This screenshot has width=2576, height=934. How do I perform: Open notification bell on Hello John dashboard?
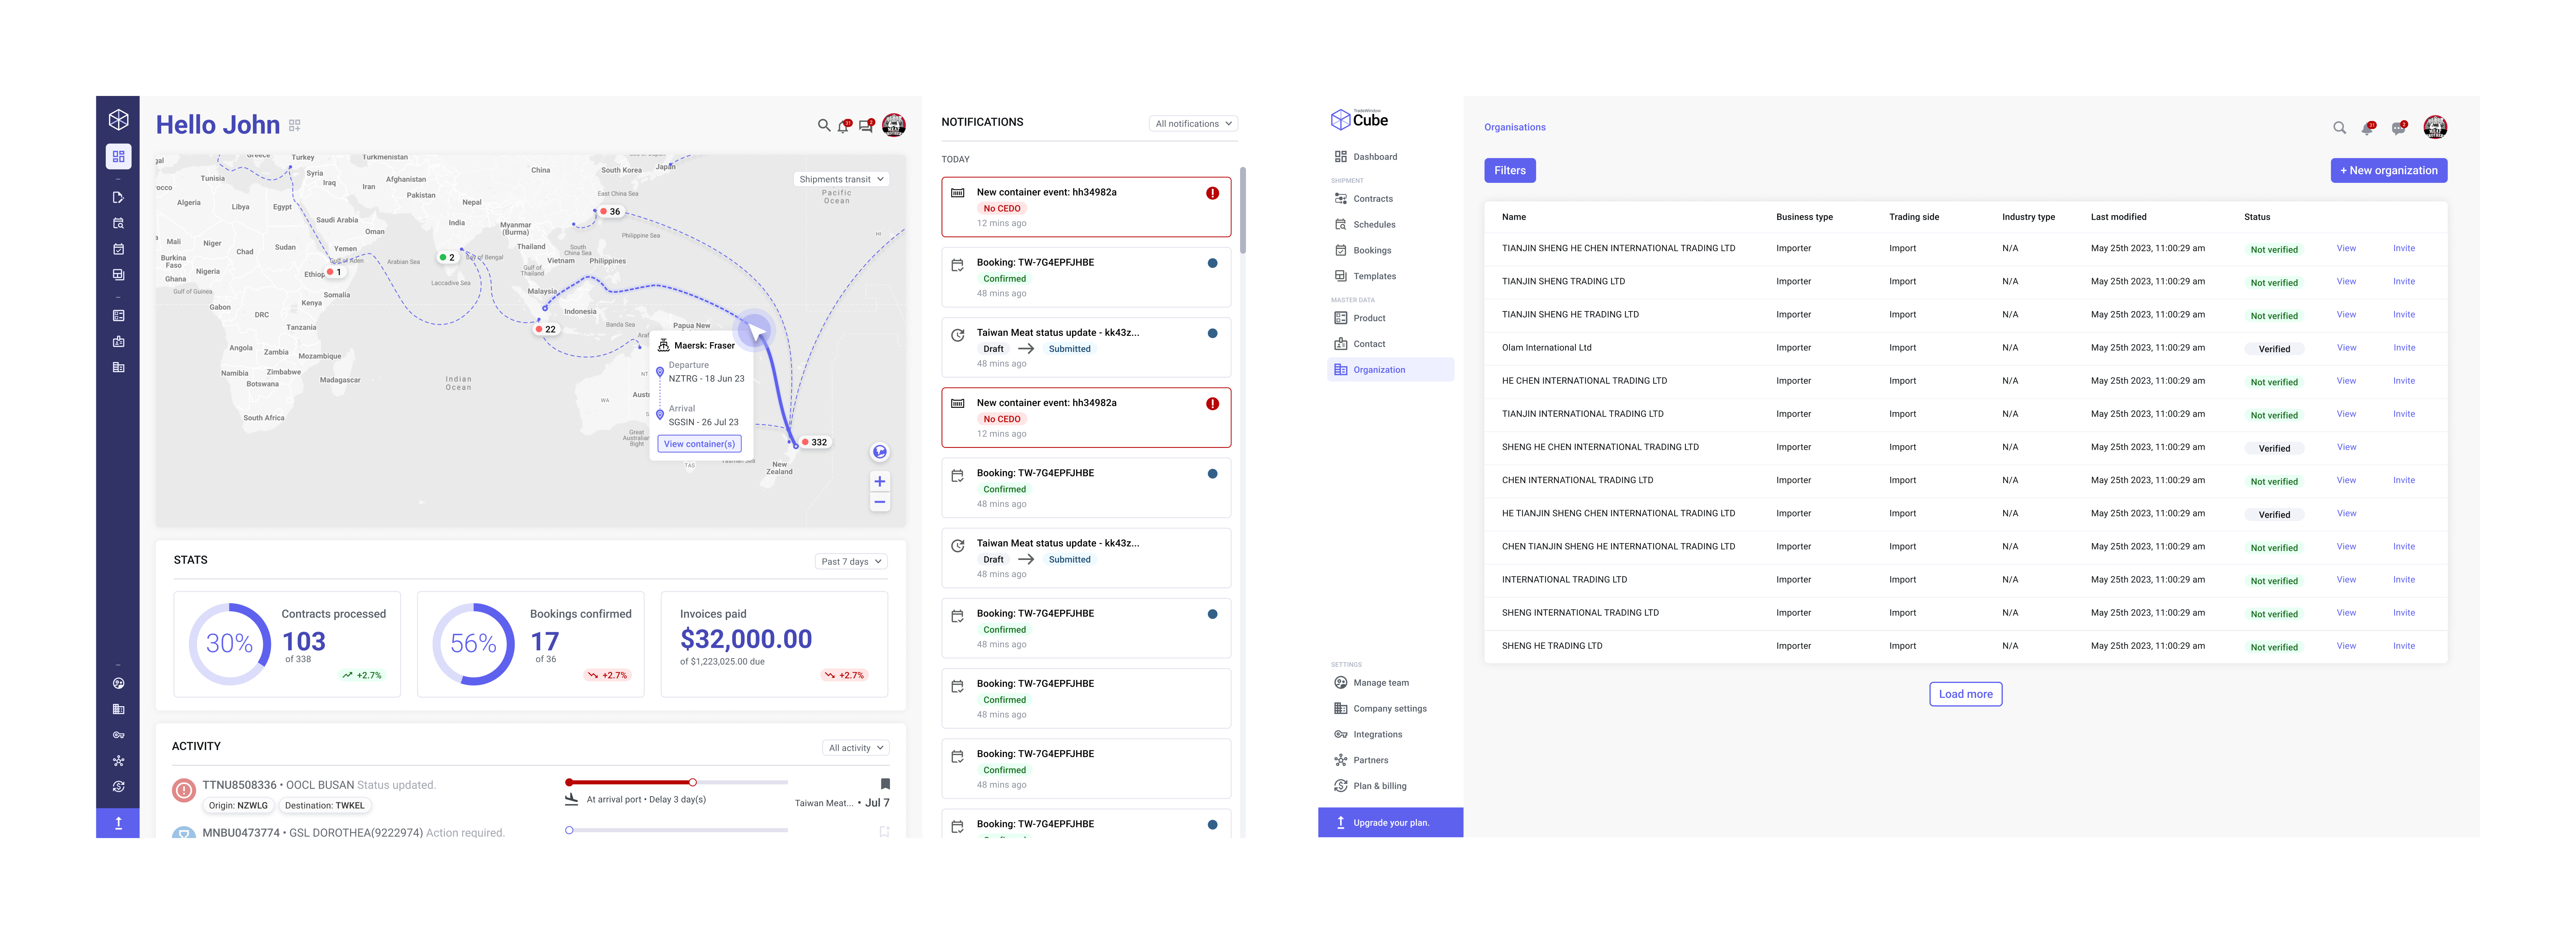844,126
